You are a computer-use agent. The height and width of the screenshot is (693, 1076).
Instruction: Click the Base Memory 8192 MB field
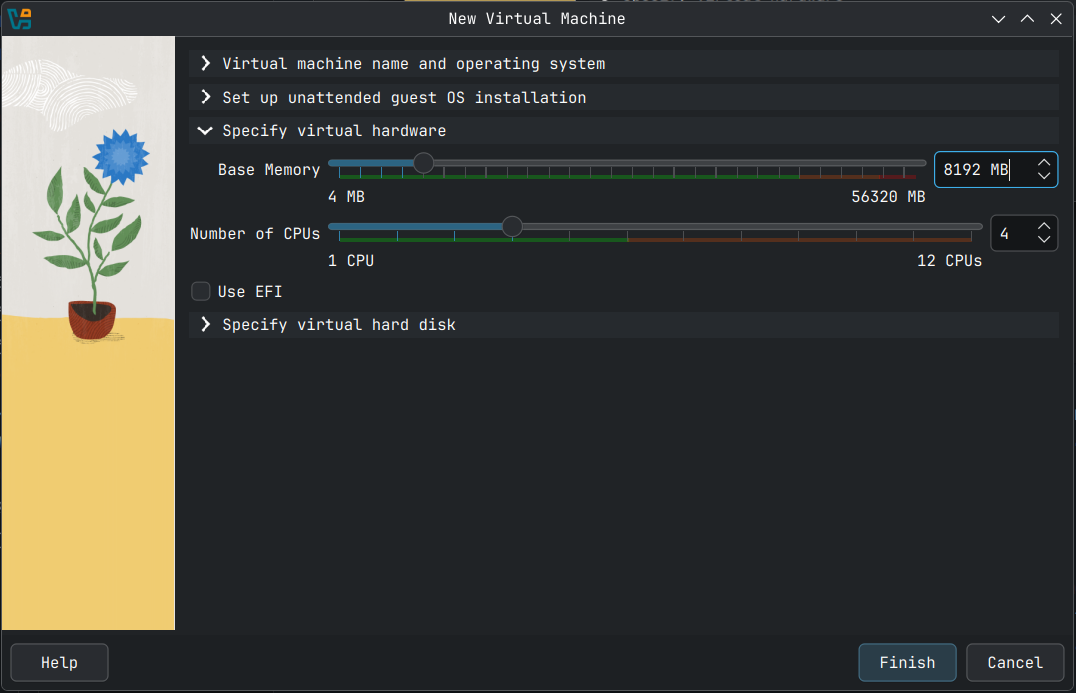[980, 170]
